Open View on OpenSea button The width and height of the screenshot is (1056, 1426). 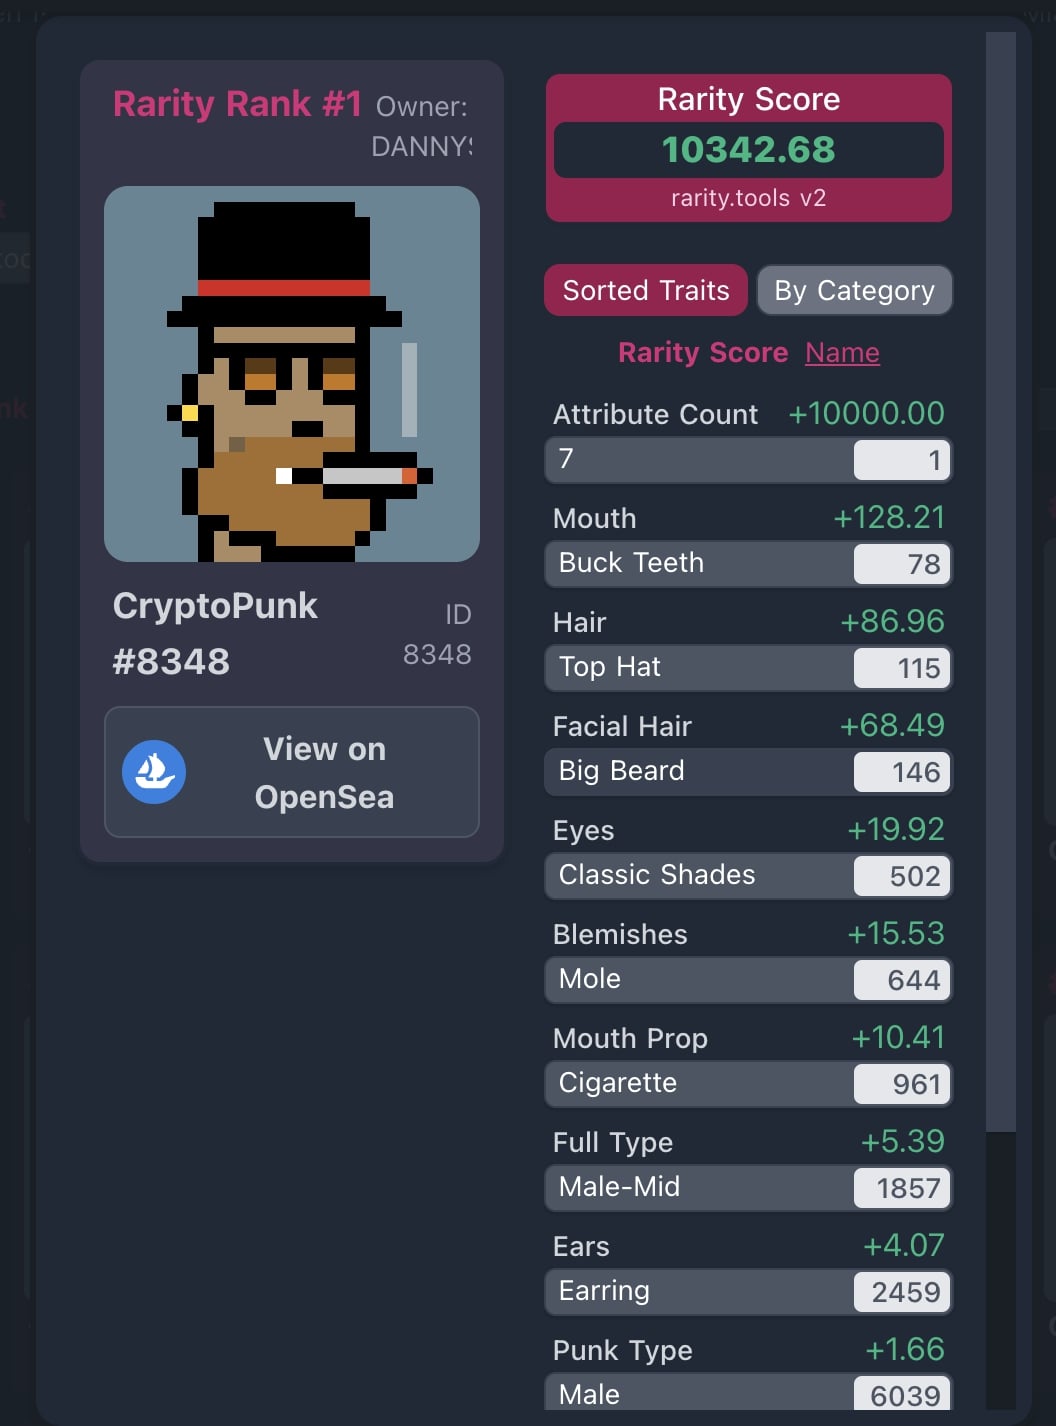click(292, 772)
